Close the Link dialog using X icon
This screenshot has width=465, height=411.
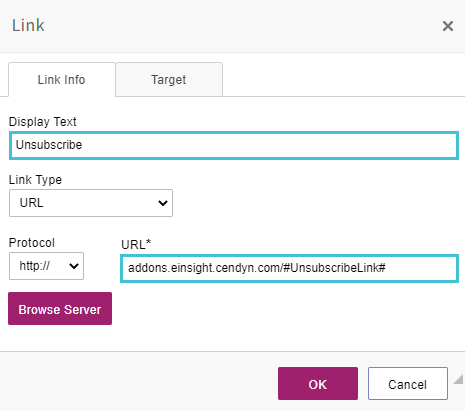point(448,26)
